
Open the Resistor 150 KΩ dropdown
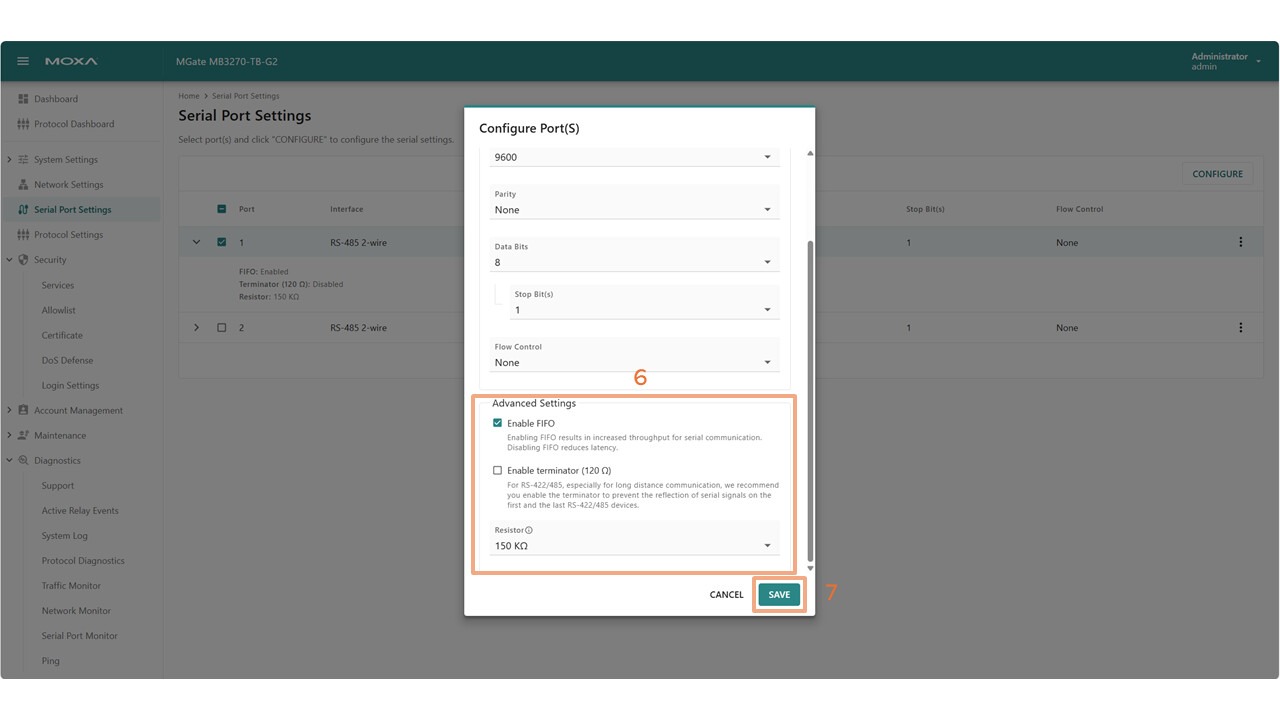(635, 546)
